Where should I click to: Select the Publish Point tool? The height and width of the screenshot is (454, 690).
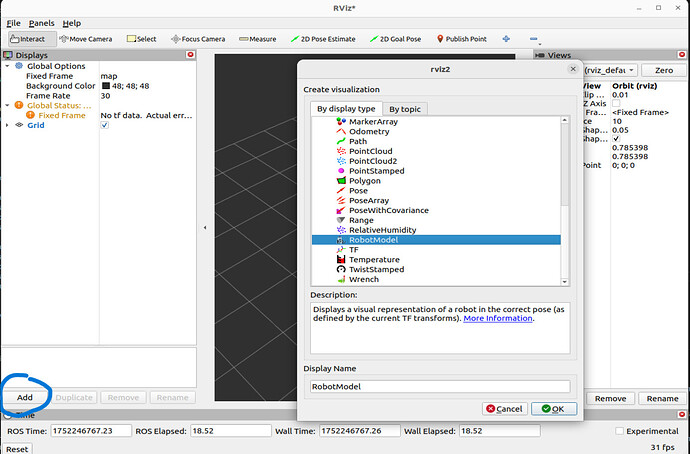point(462,39)
